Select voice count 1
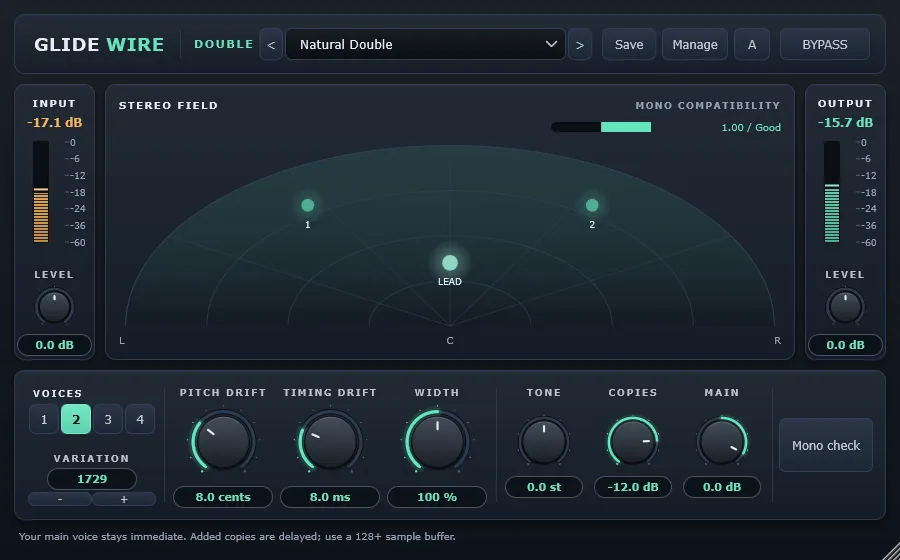 [x=44, y=419]
